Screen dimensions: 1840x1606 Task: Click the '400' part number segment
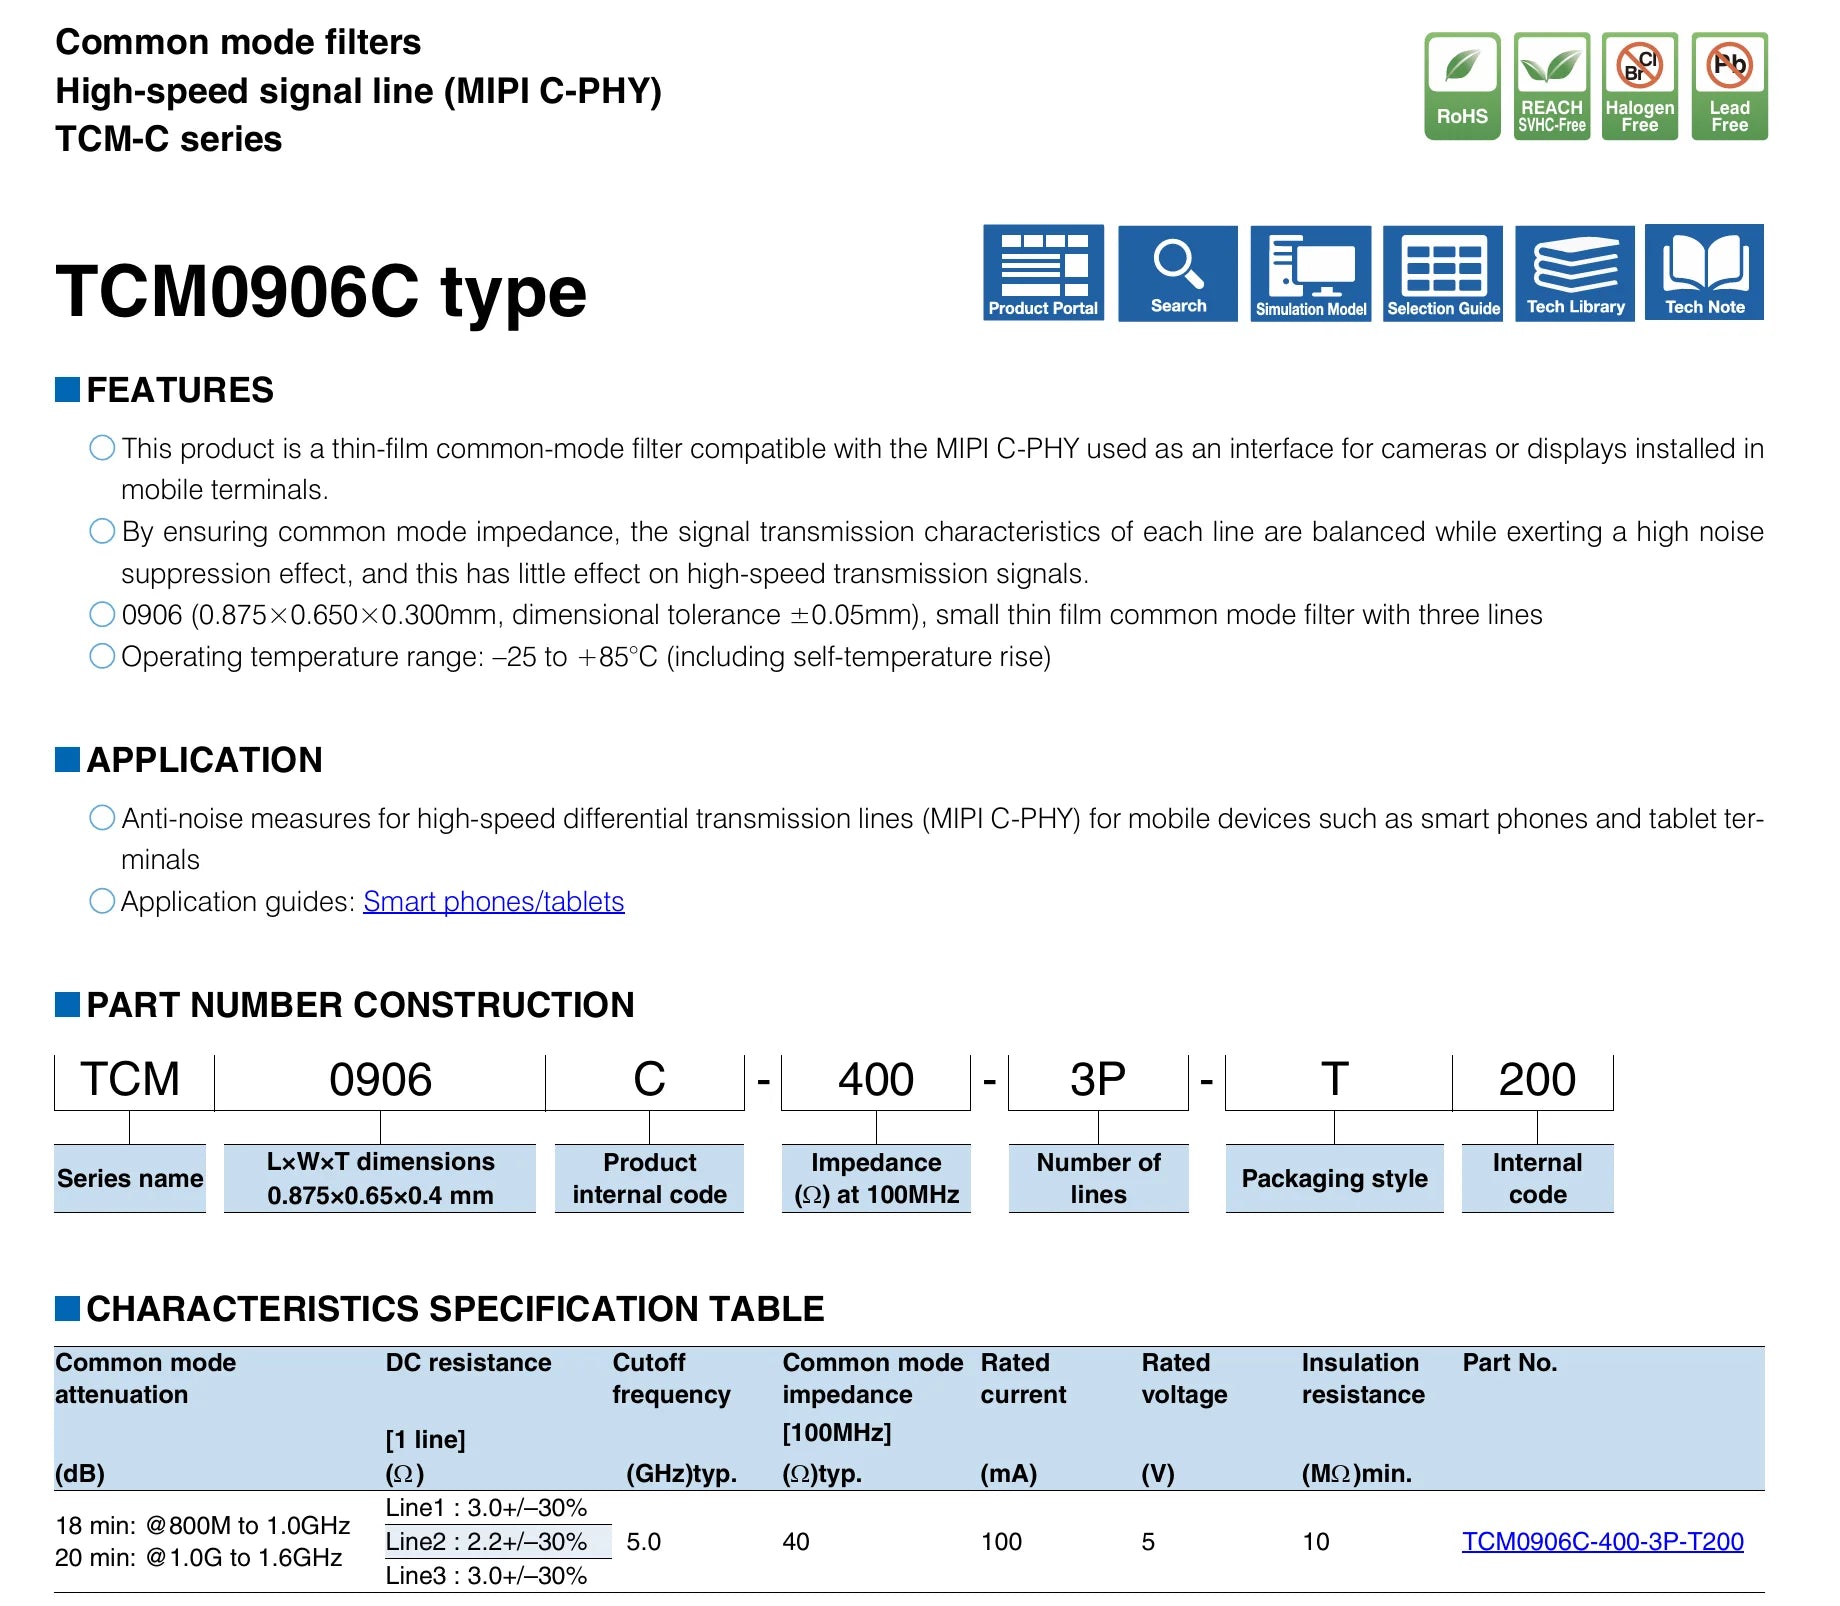pos(876,1080)
